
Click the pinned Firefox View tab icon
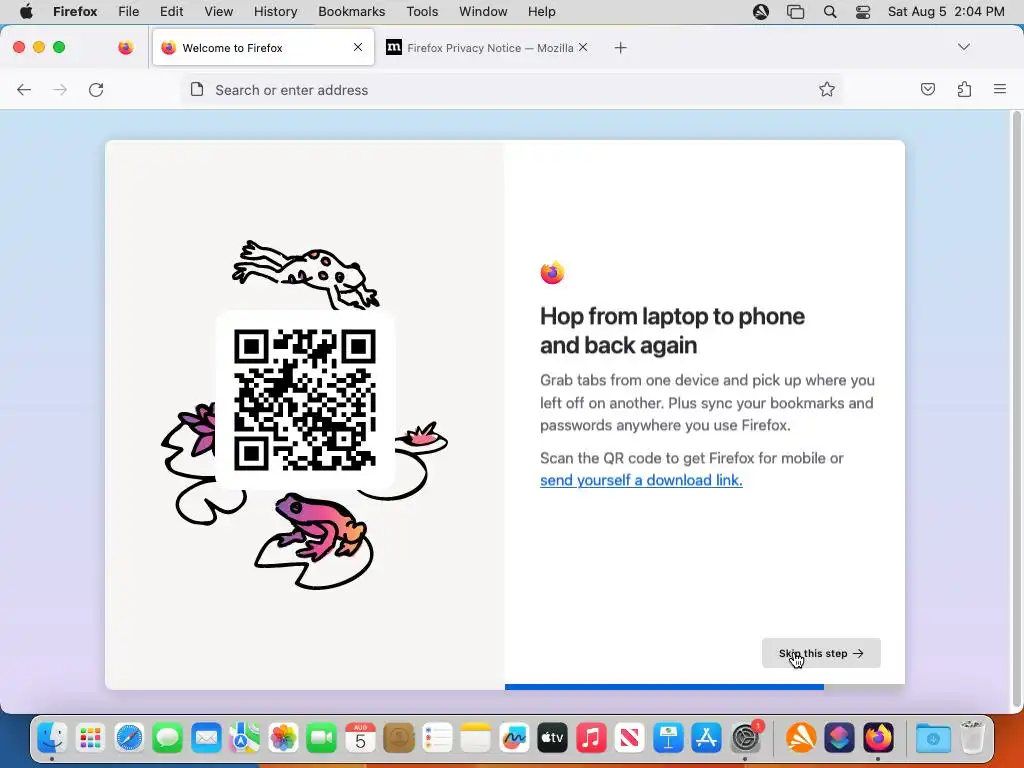(x=125, y=47)
